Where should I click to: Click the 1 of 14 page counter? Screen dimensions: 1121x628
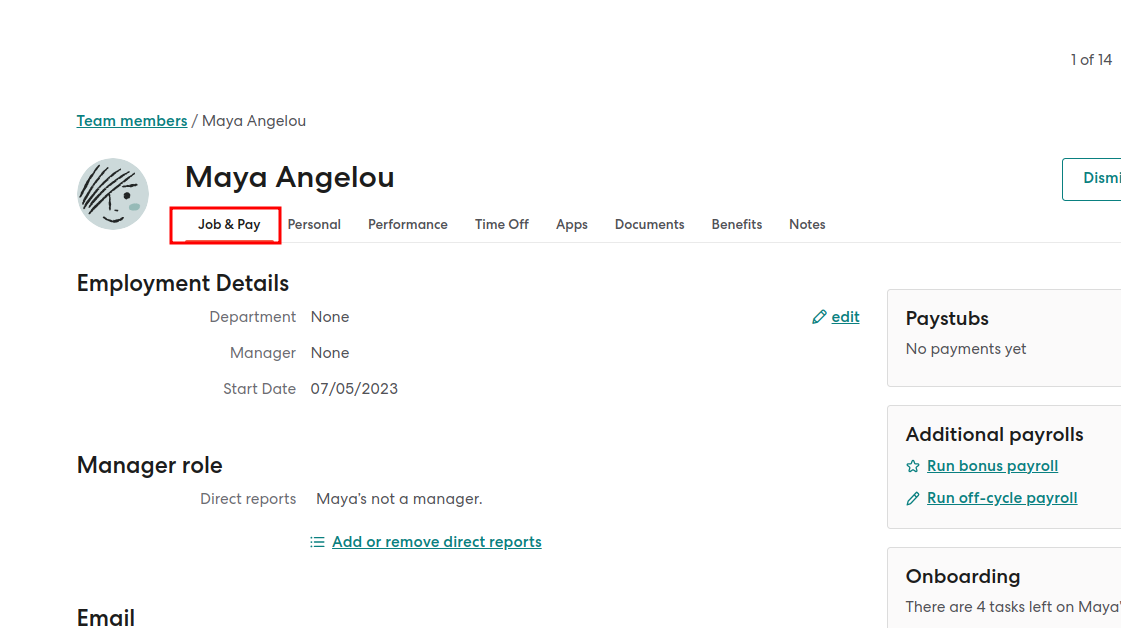pos(1091,60)
